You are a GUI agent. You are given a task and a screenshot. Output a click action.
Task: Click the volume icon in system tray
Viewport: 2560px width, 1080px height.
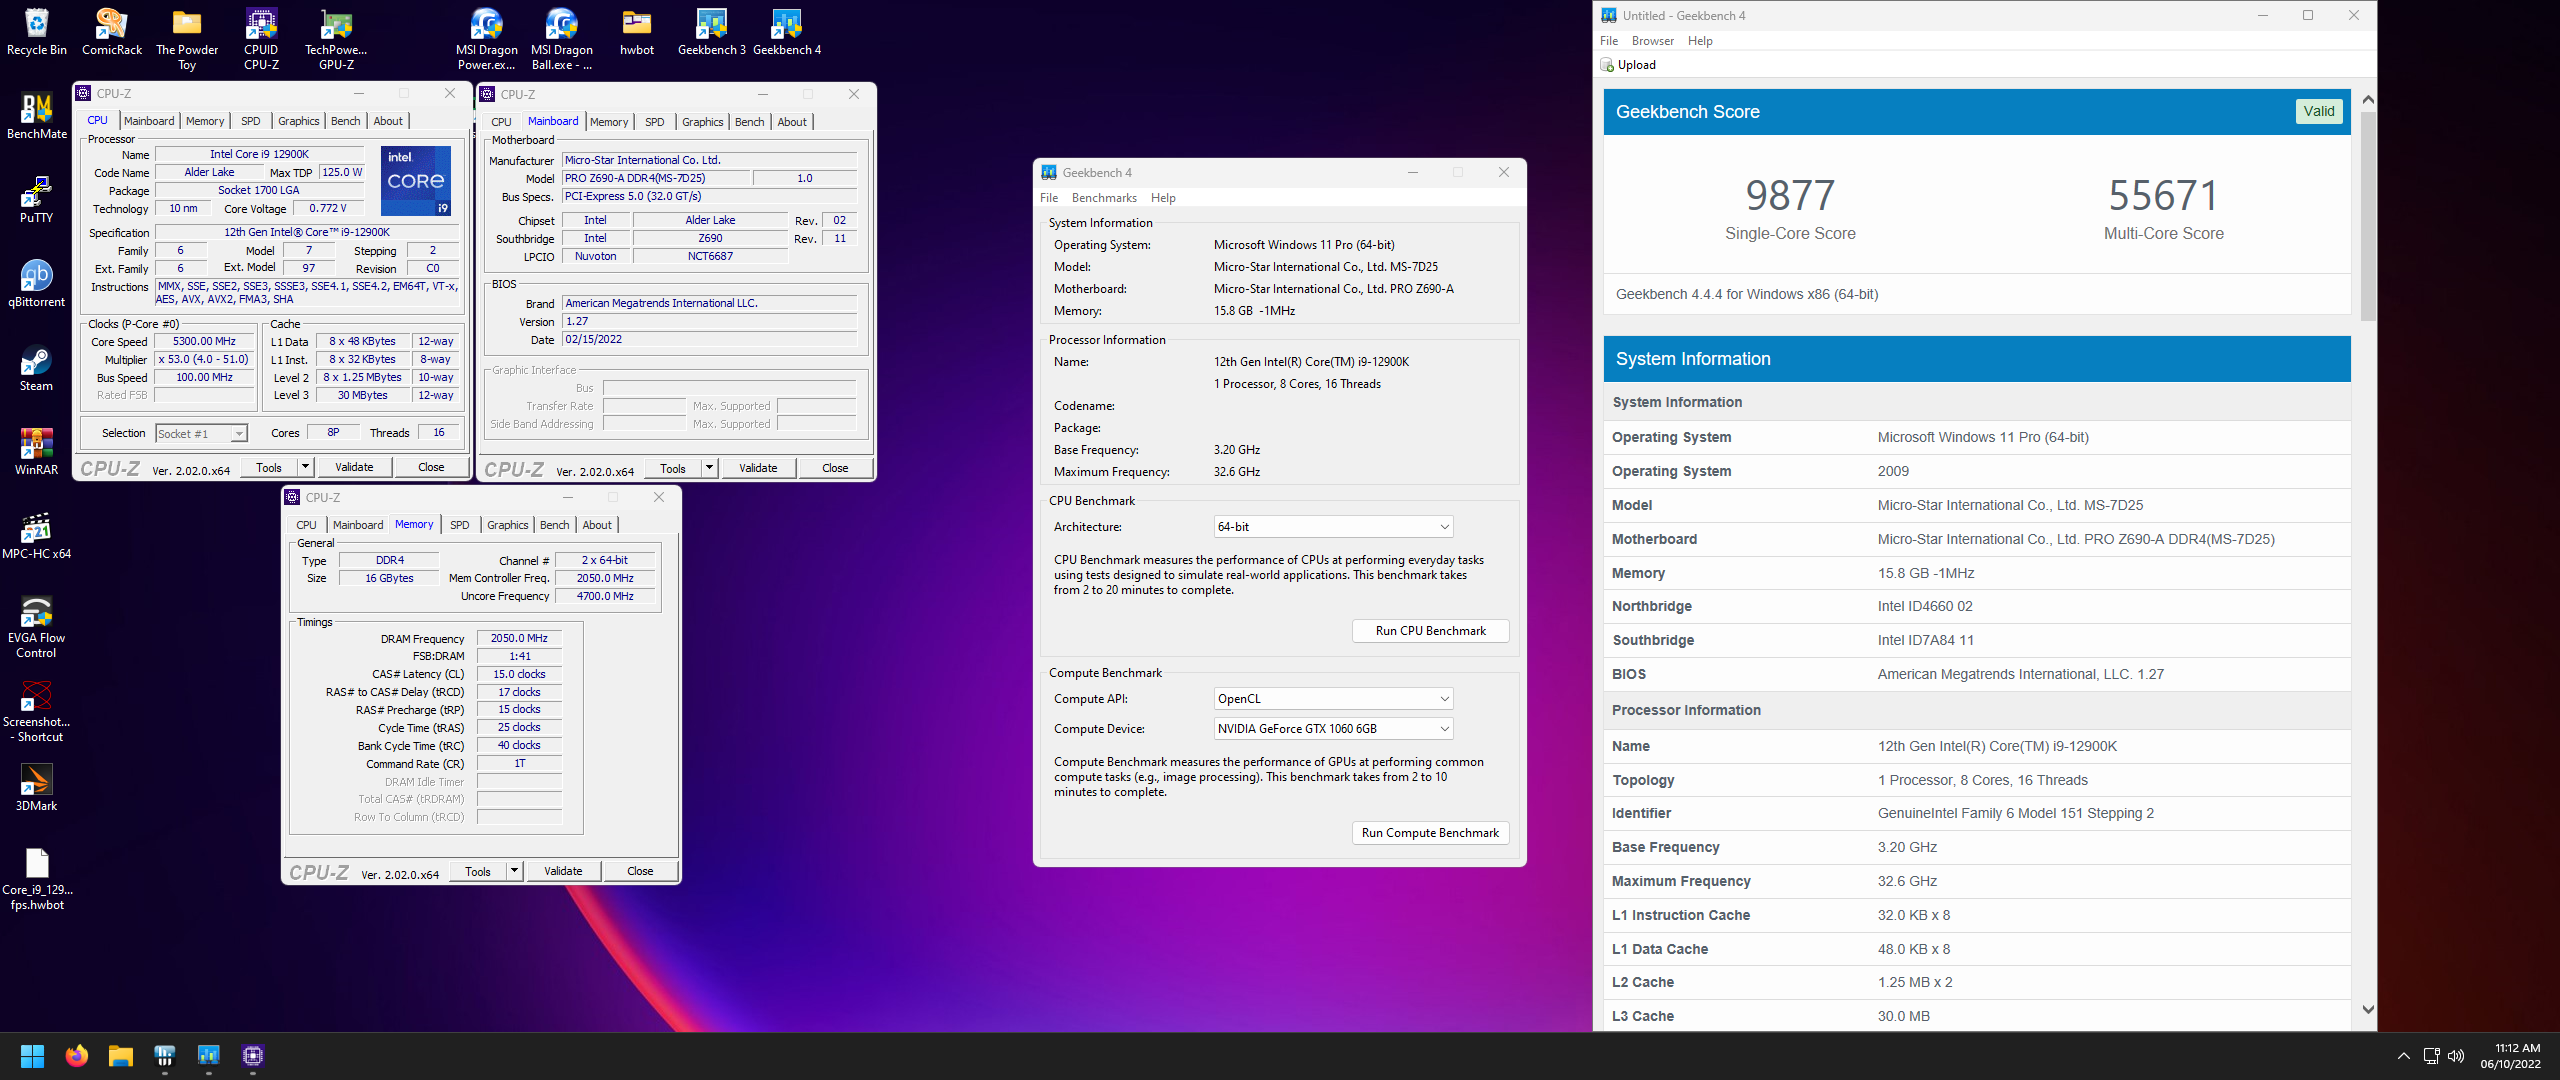2456,1056
